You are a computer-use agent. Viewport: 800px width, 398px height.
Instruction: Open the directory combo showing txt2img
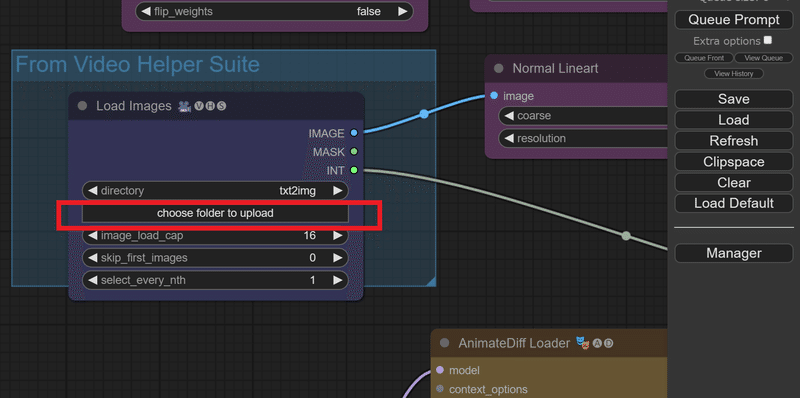tap(215, 191)
